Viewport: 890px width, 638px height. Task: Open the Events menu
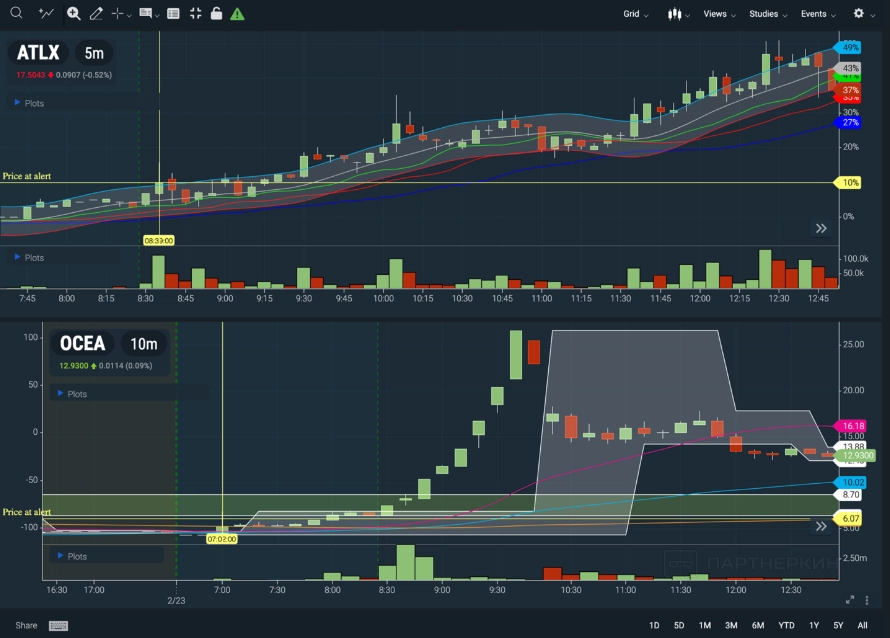[818, 14]
